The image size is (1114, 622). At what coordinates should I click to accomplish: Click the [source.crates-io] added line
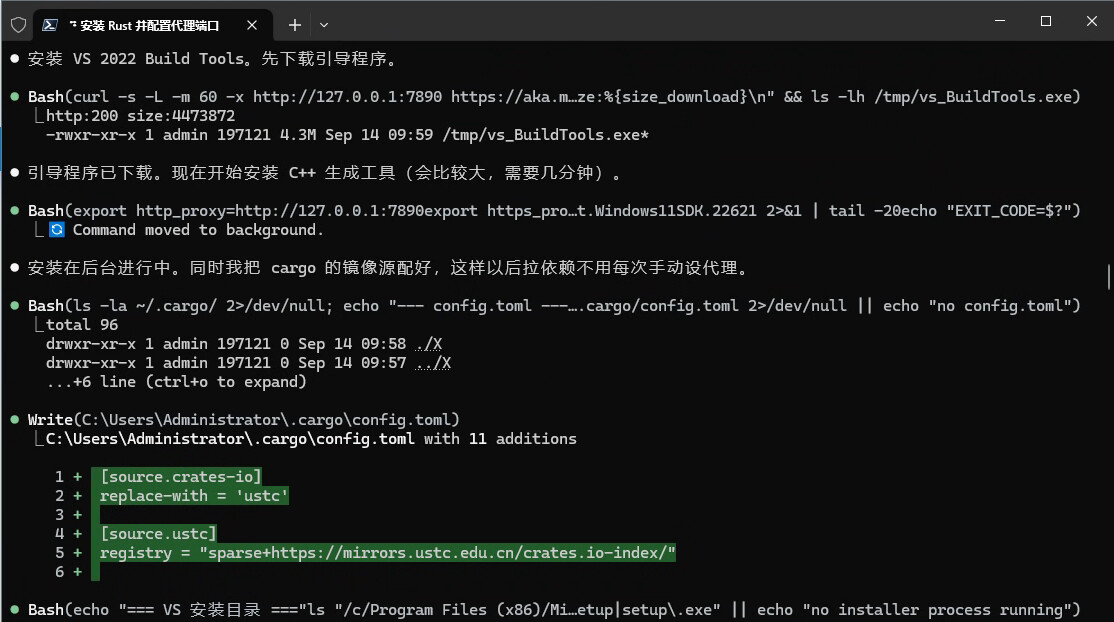180,476
